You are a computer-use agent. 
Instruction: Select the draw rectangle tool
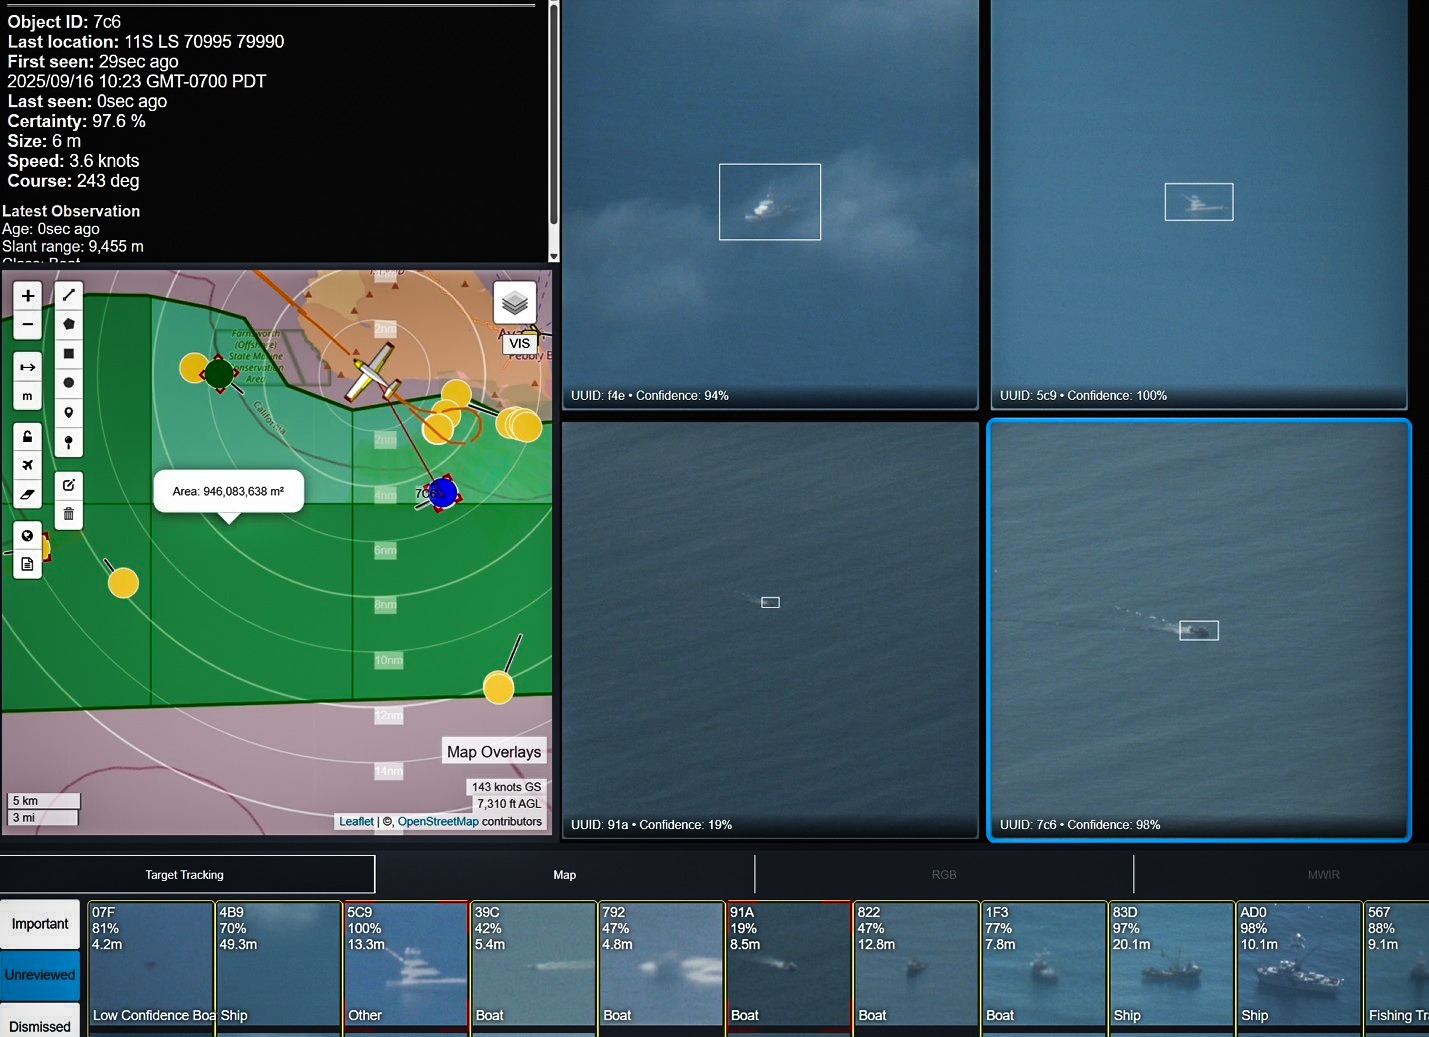(68, 353)
